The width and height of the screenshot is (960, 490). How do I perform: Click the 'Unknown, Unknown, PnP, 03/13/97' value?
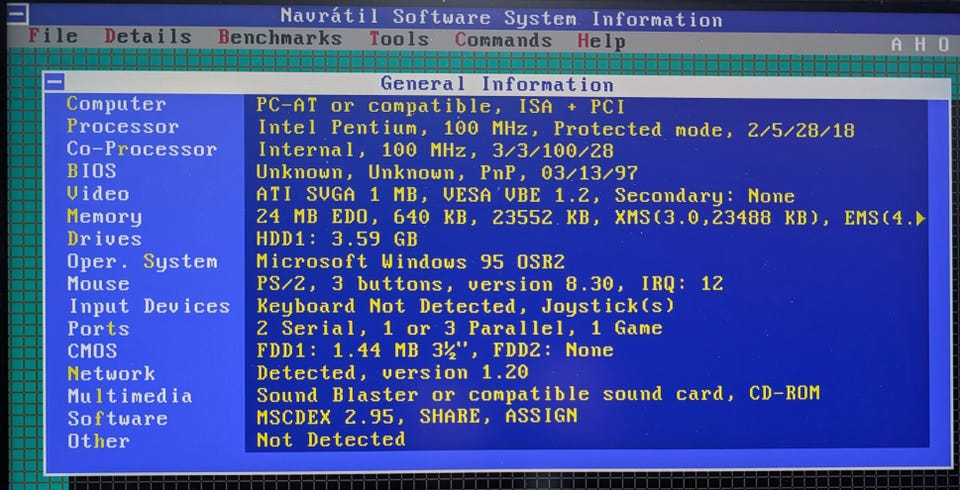[x=447, y=173]
